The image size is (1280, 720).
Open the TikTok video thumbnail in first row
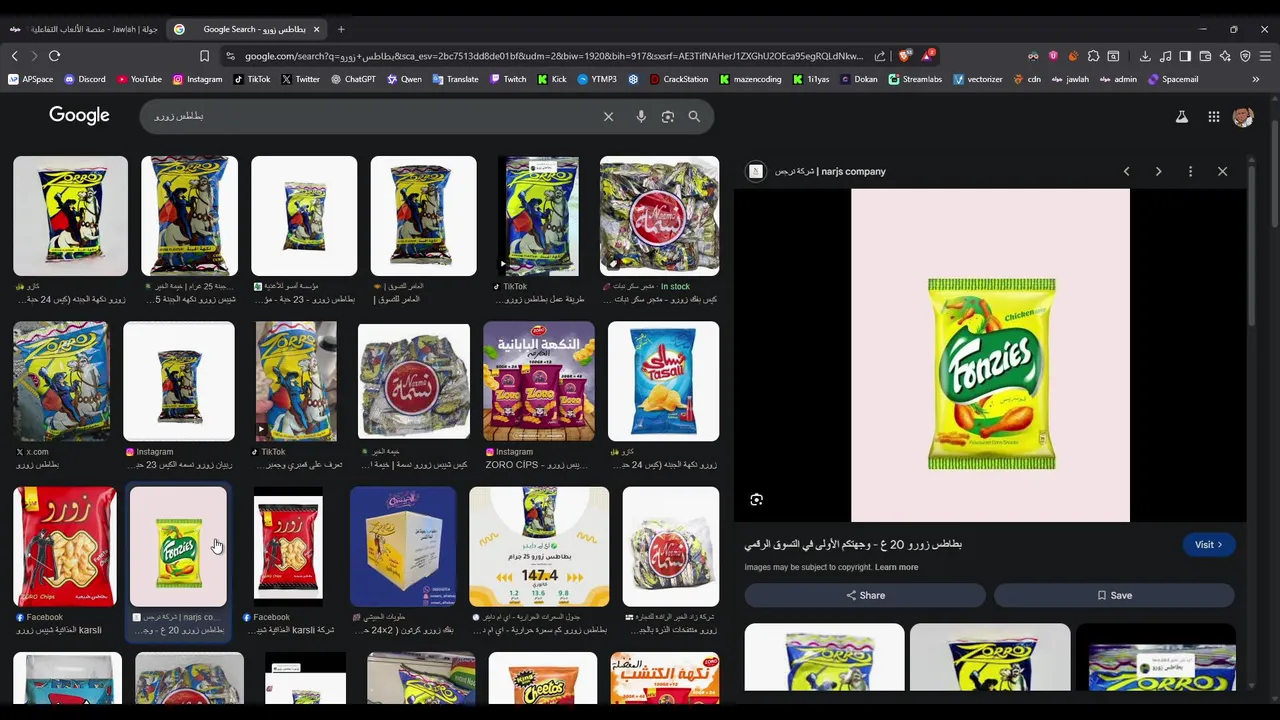click(x=538, y=216)
